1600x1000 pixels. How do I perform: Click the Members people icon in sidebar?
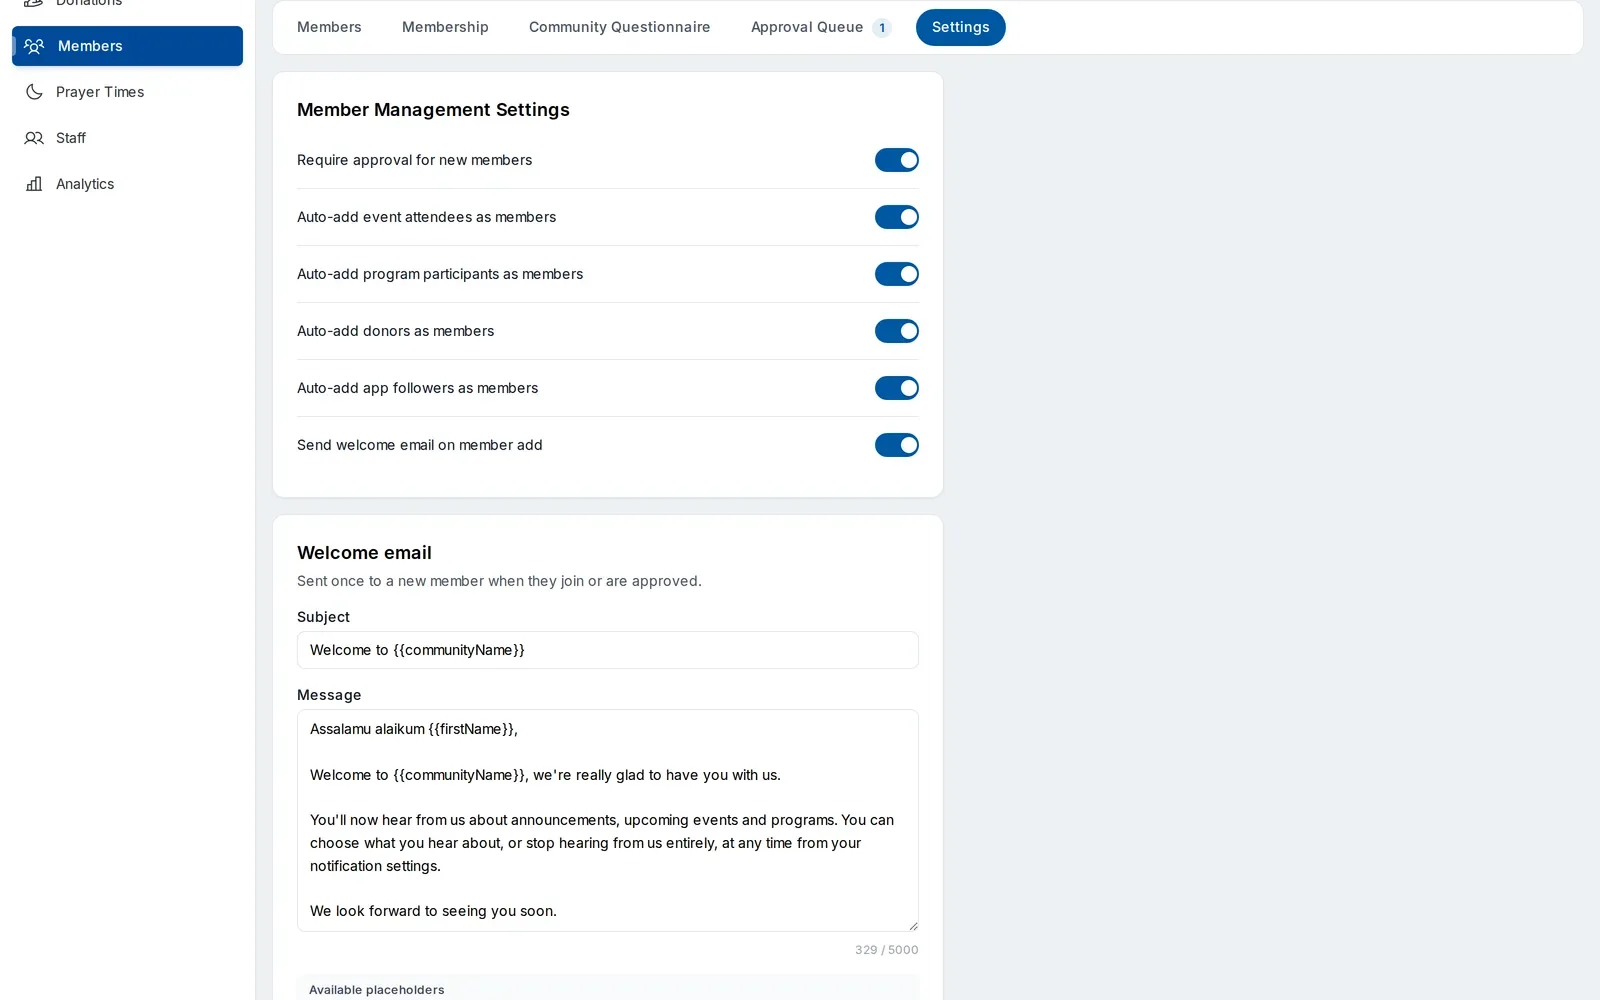(x=34, y=46)
